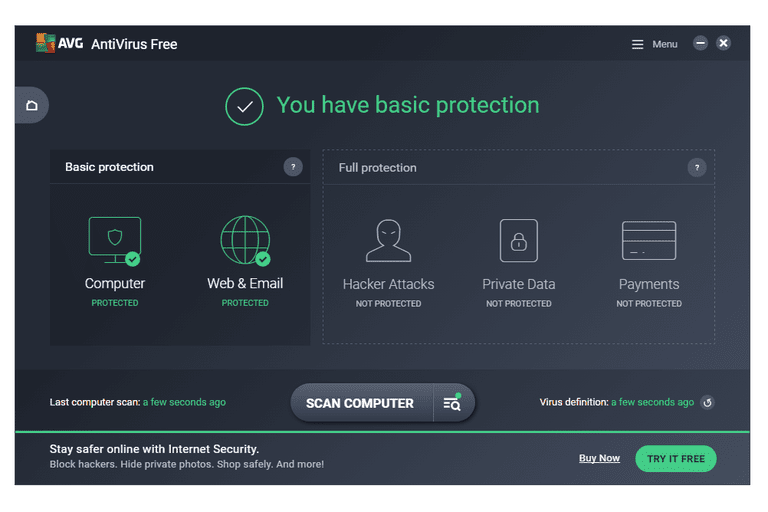Click the 'AntiVirus Free' title text

click(134, 44)
